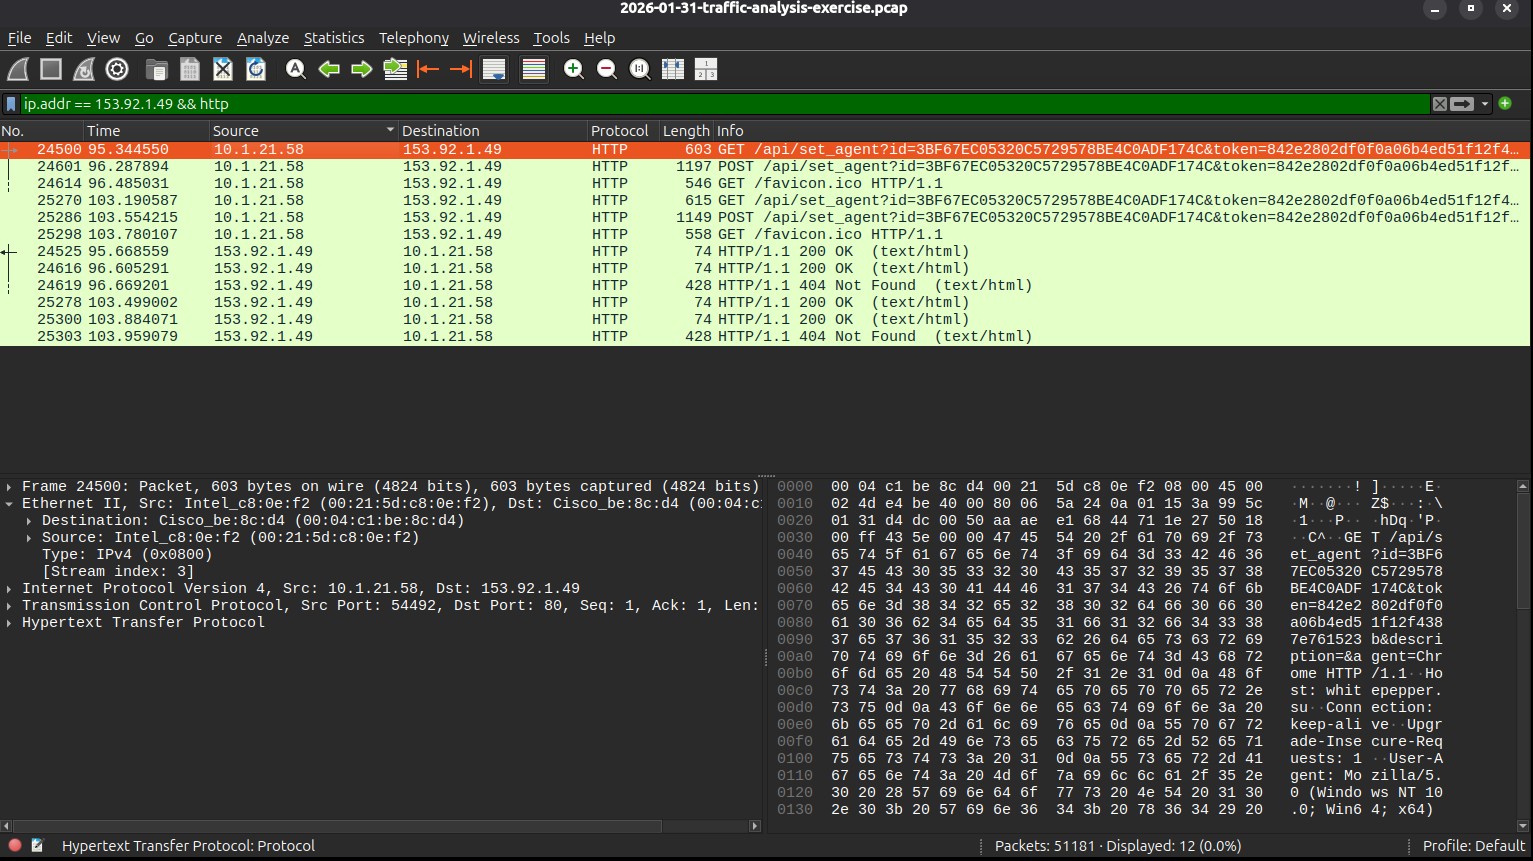
Task: Sort packets by the Info column header
Action: 1121,131
